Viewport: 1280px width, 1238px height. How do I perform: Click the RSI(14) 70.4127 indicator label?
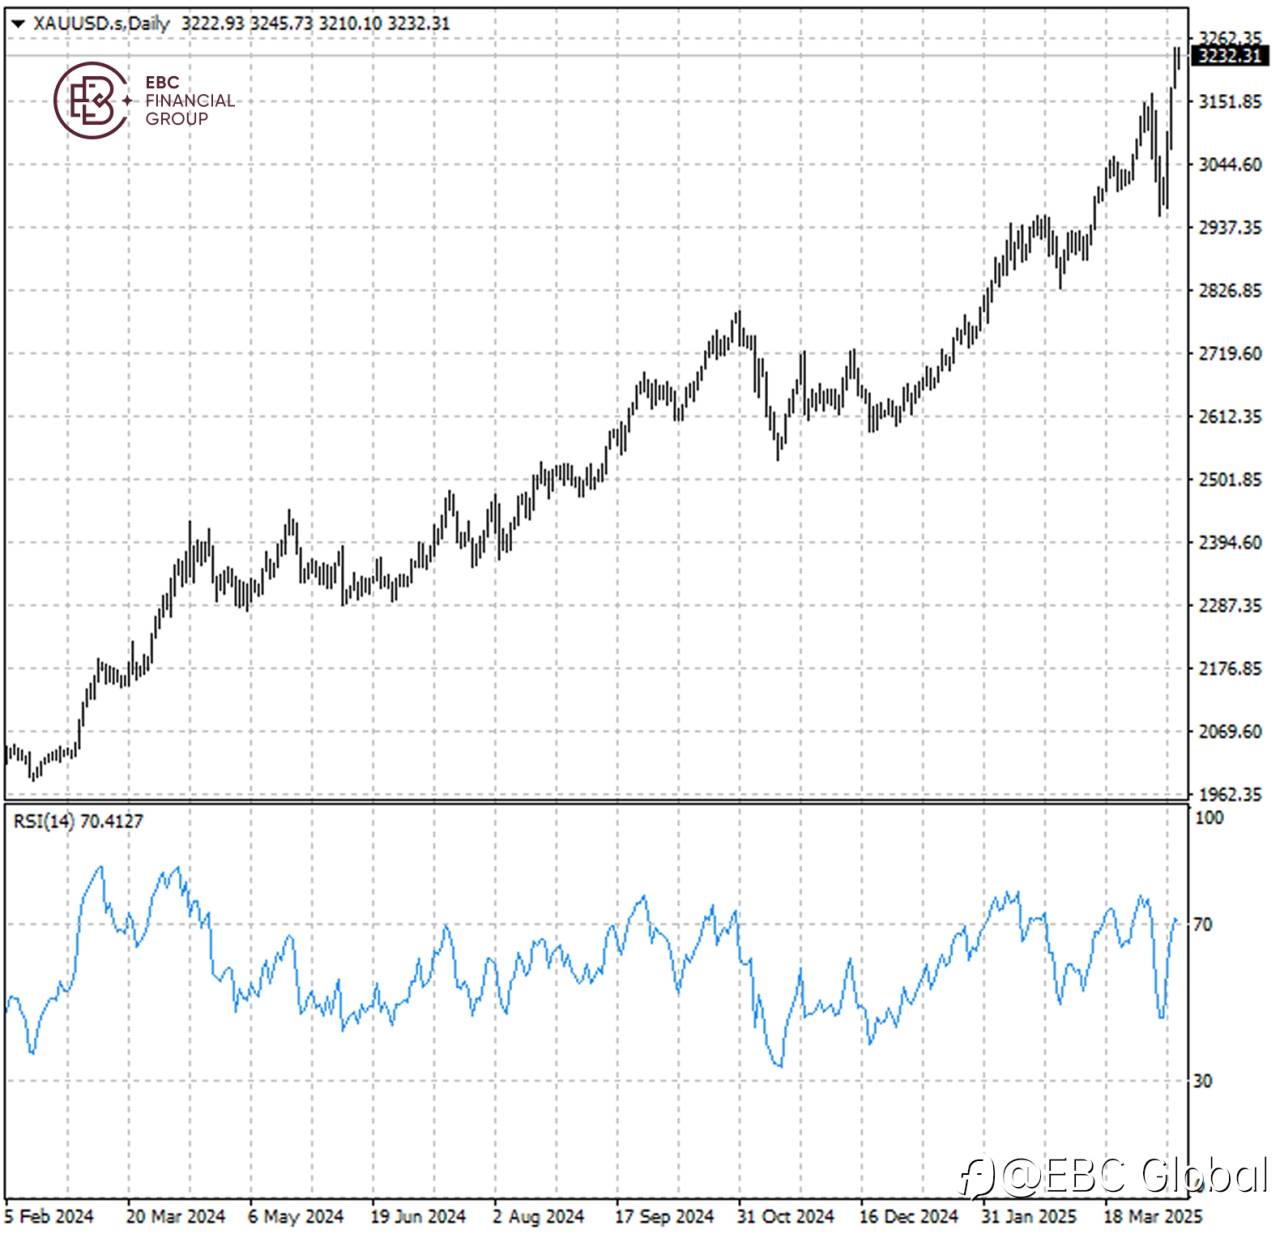click(x=78, y=821)
